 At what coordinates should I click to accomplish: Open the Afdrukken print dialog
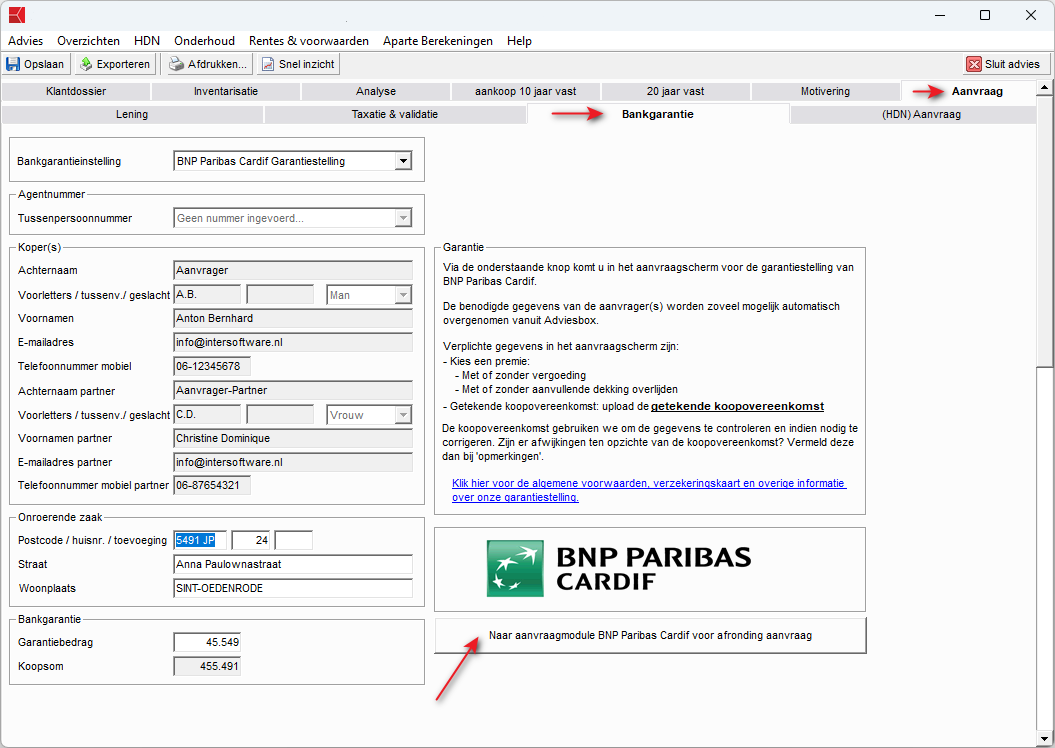(207, 64)
